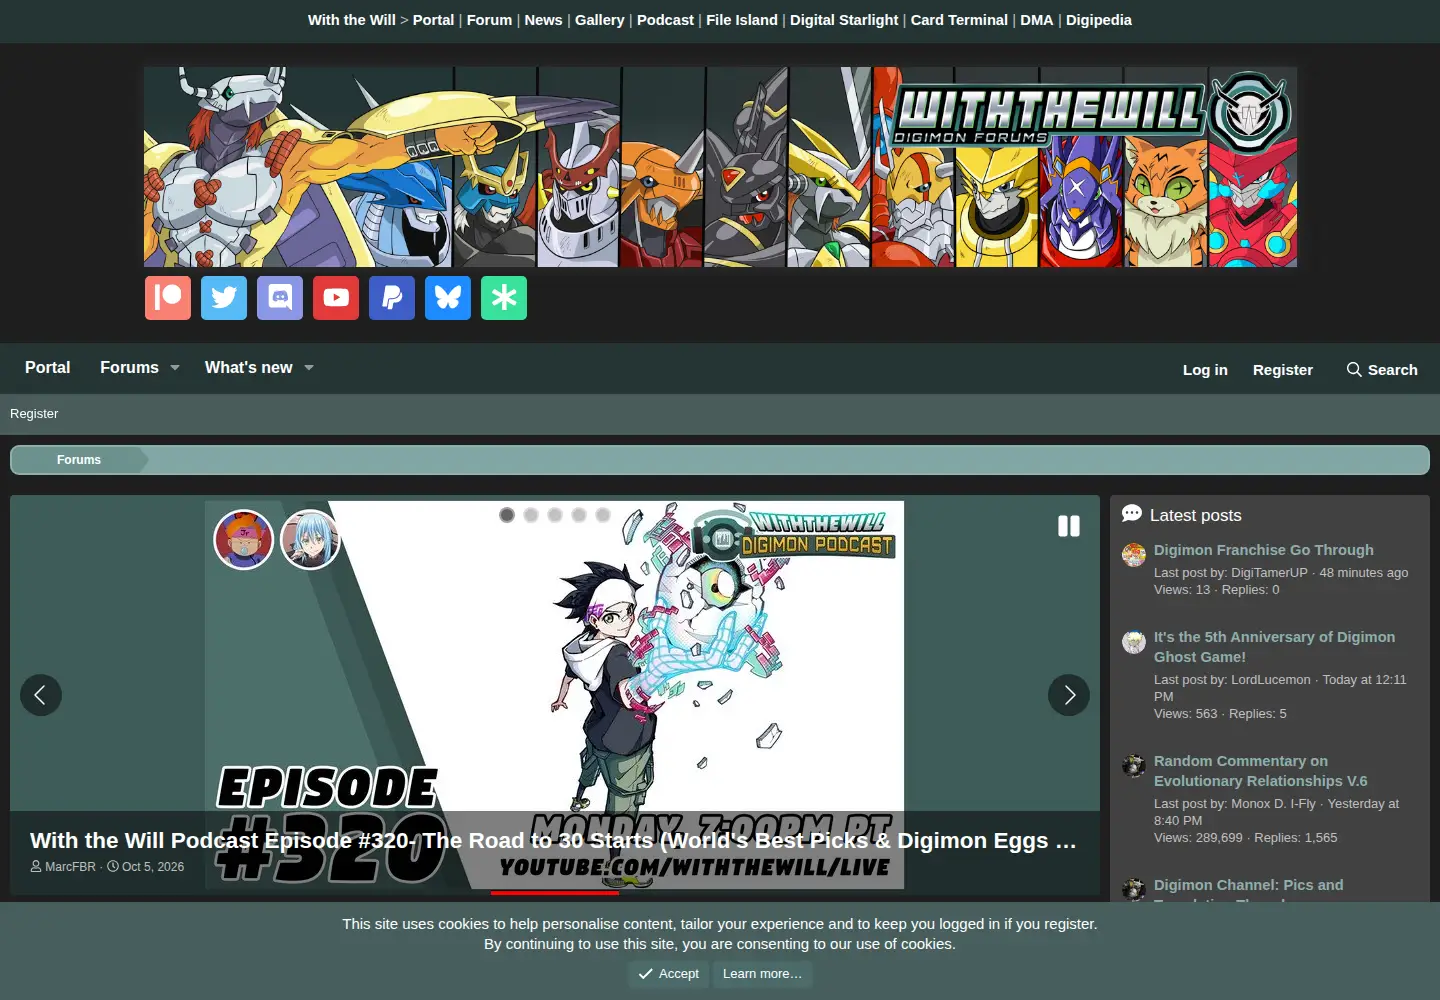Advance to next slide with right arrow

1069,695
